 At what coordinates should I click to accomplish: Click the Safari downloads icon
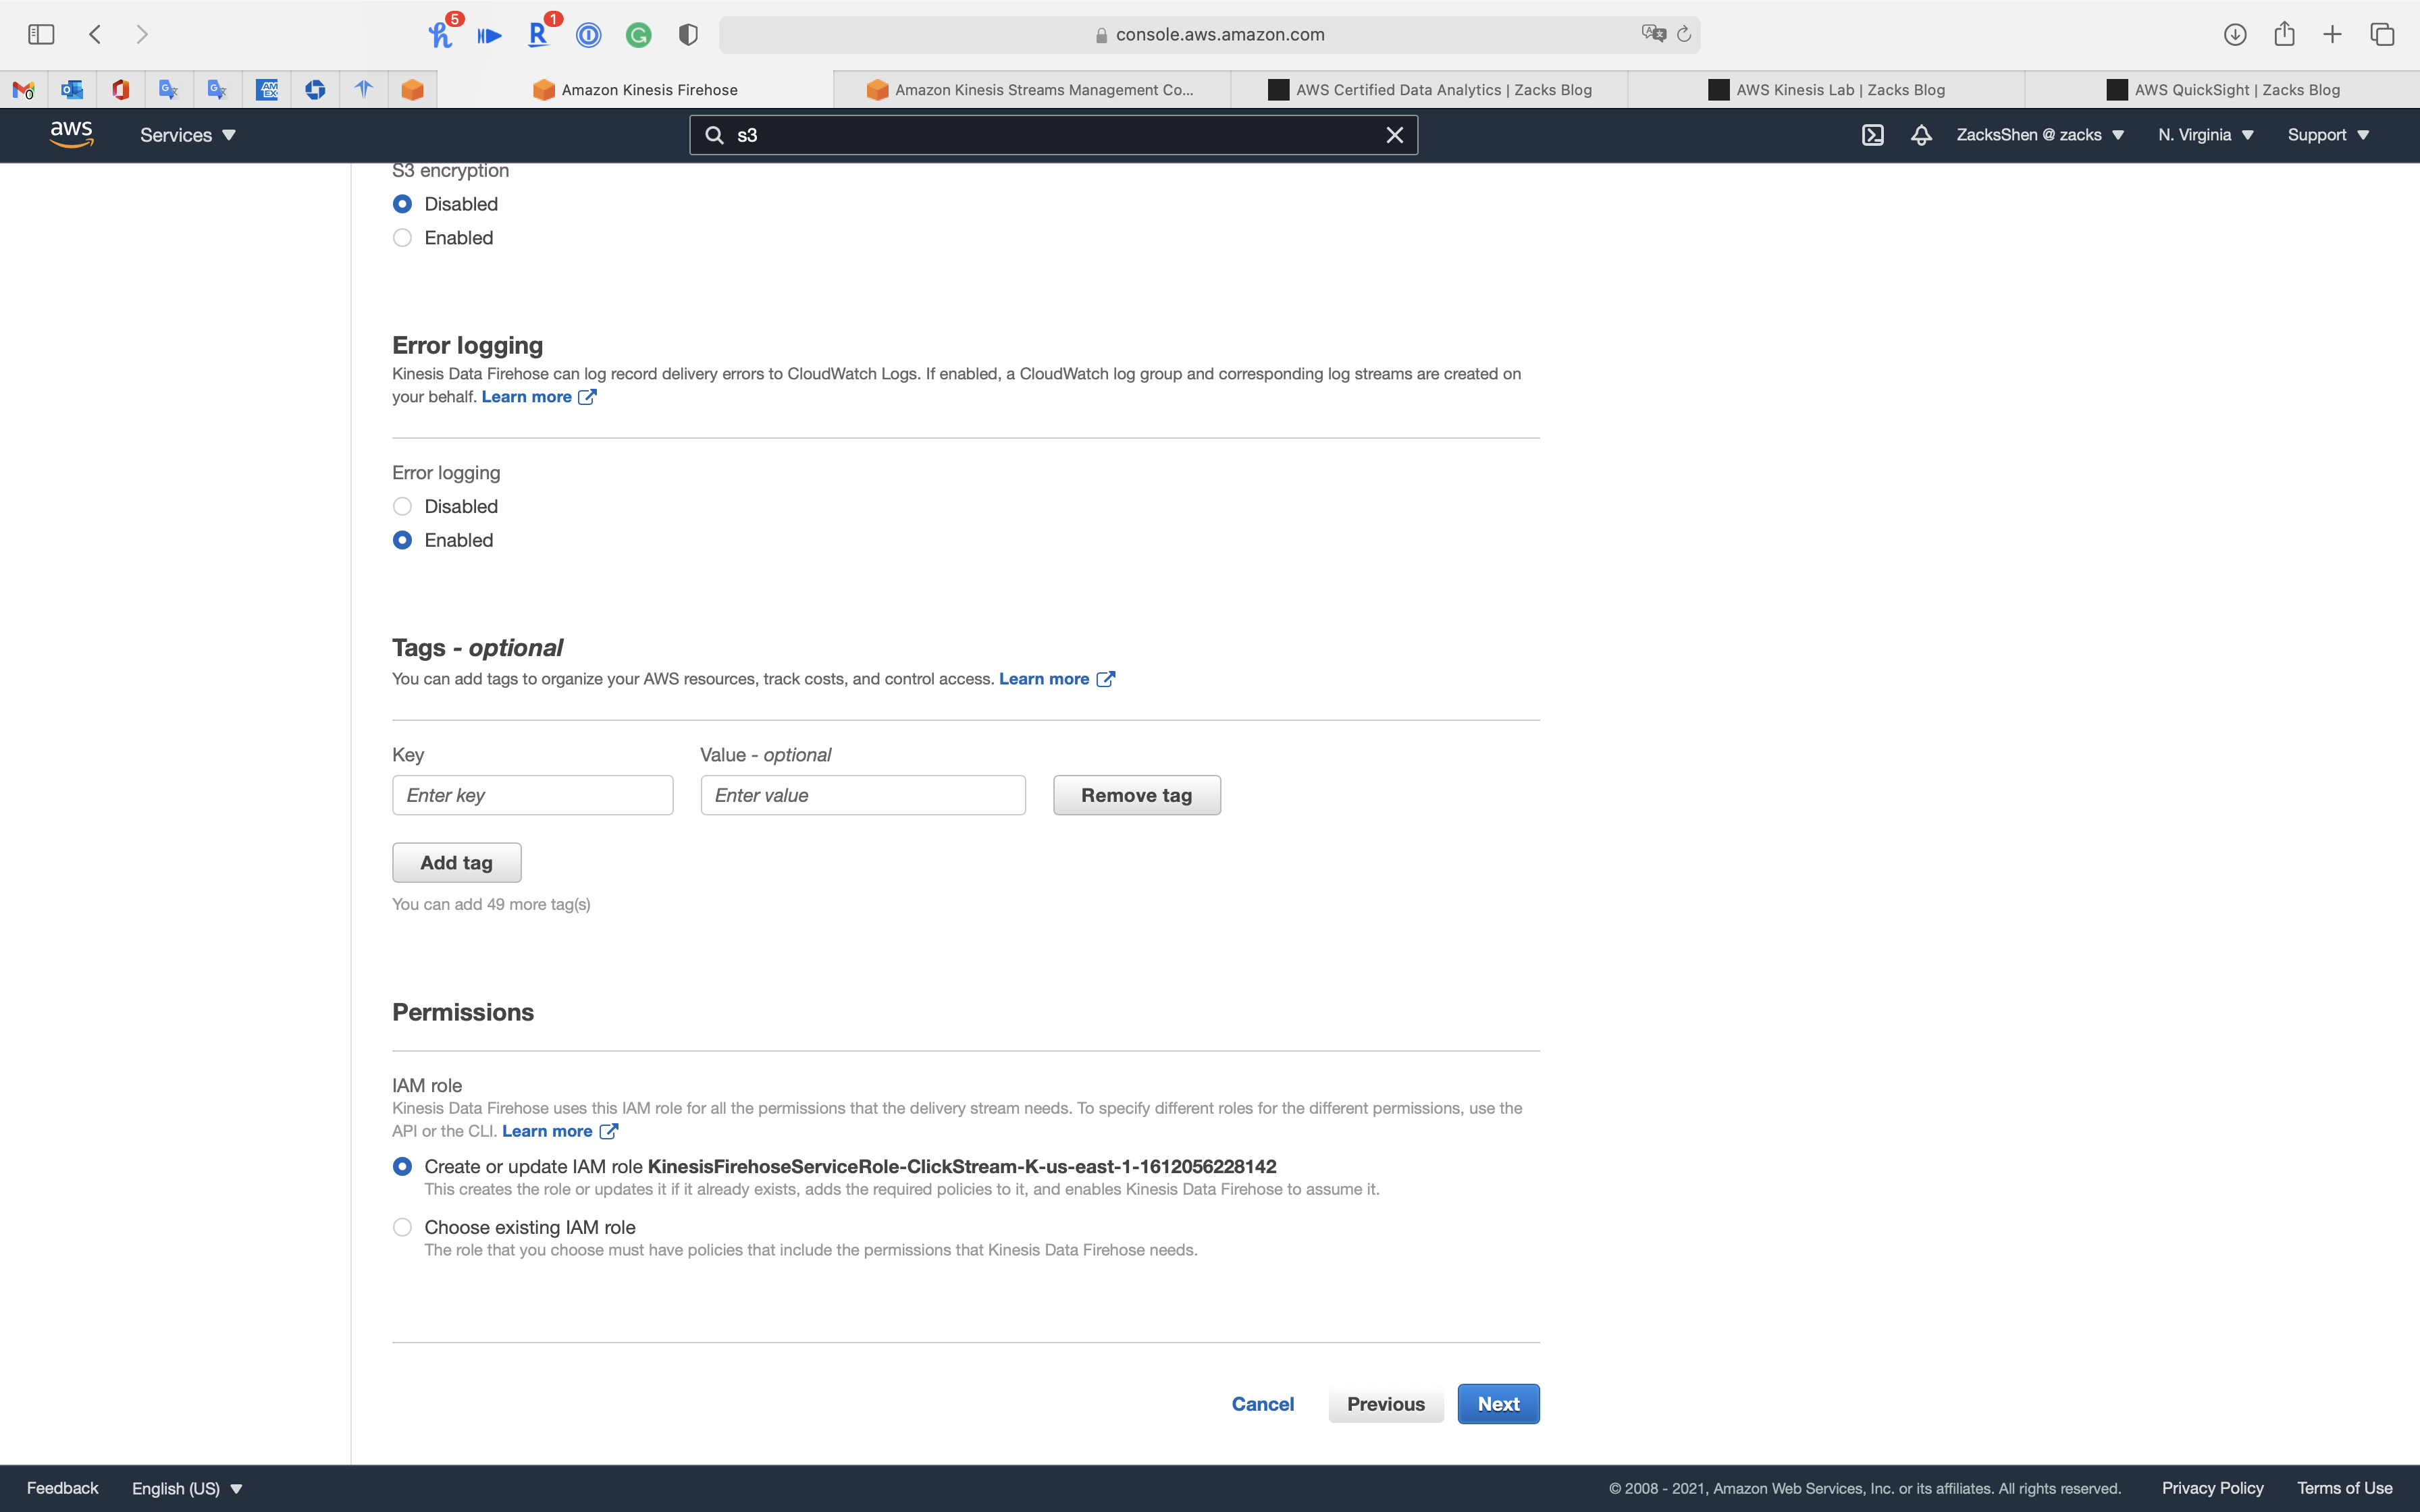tap(2235, 35)
